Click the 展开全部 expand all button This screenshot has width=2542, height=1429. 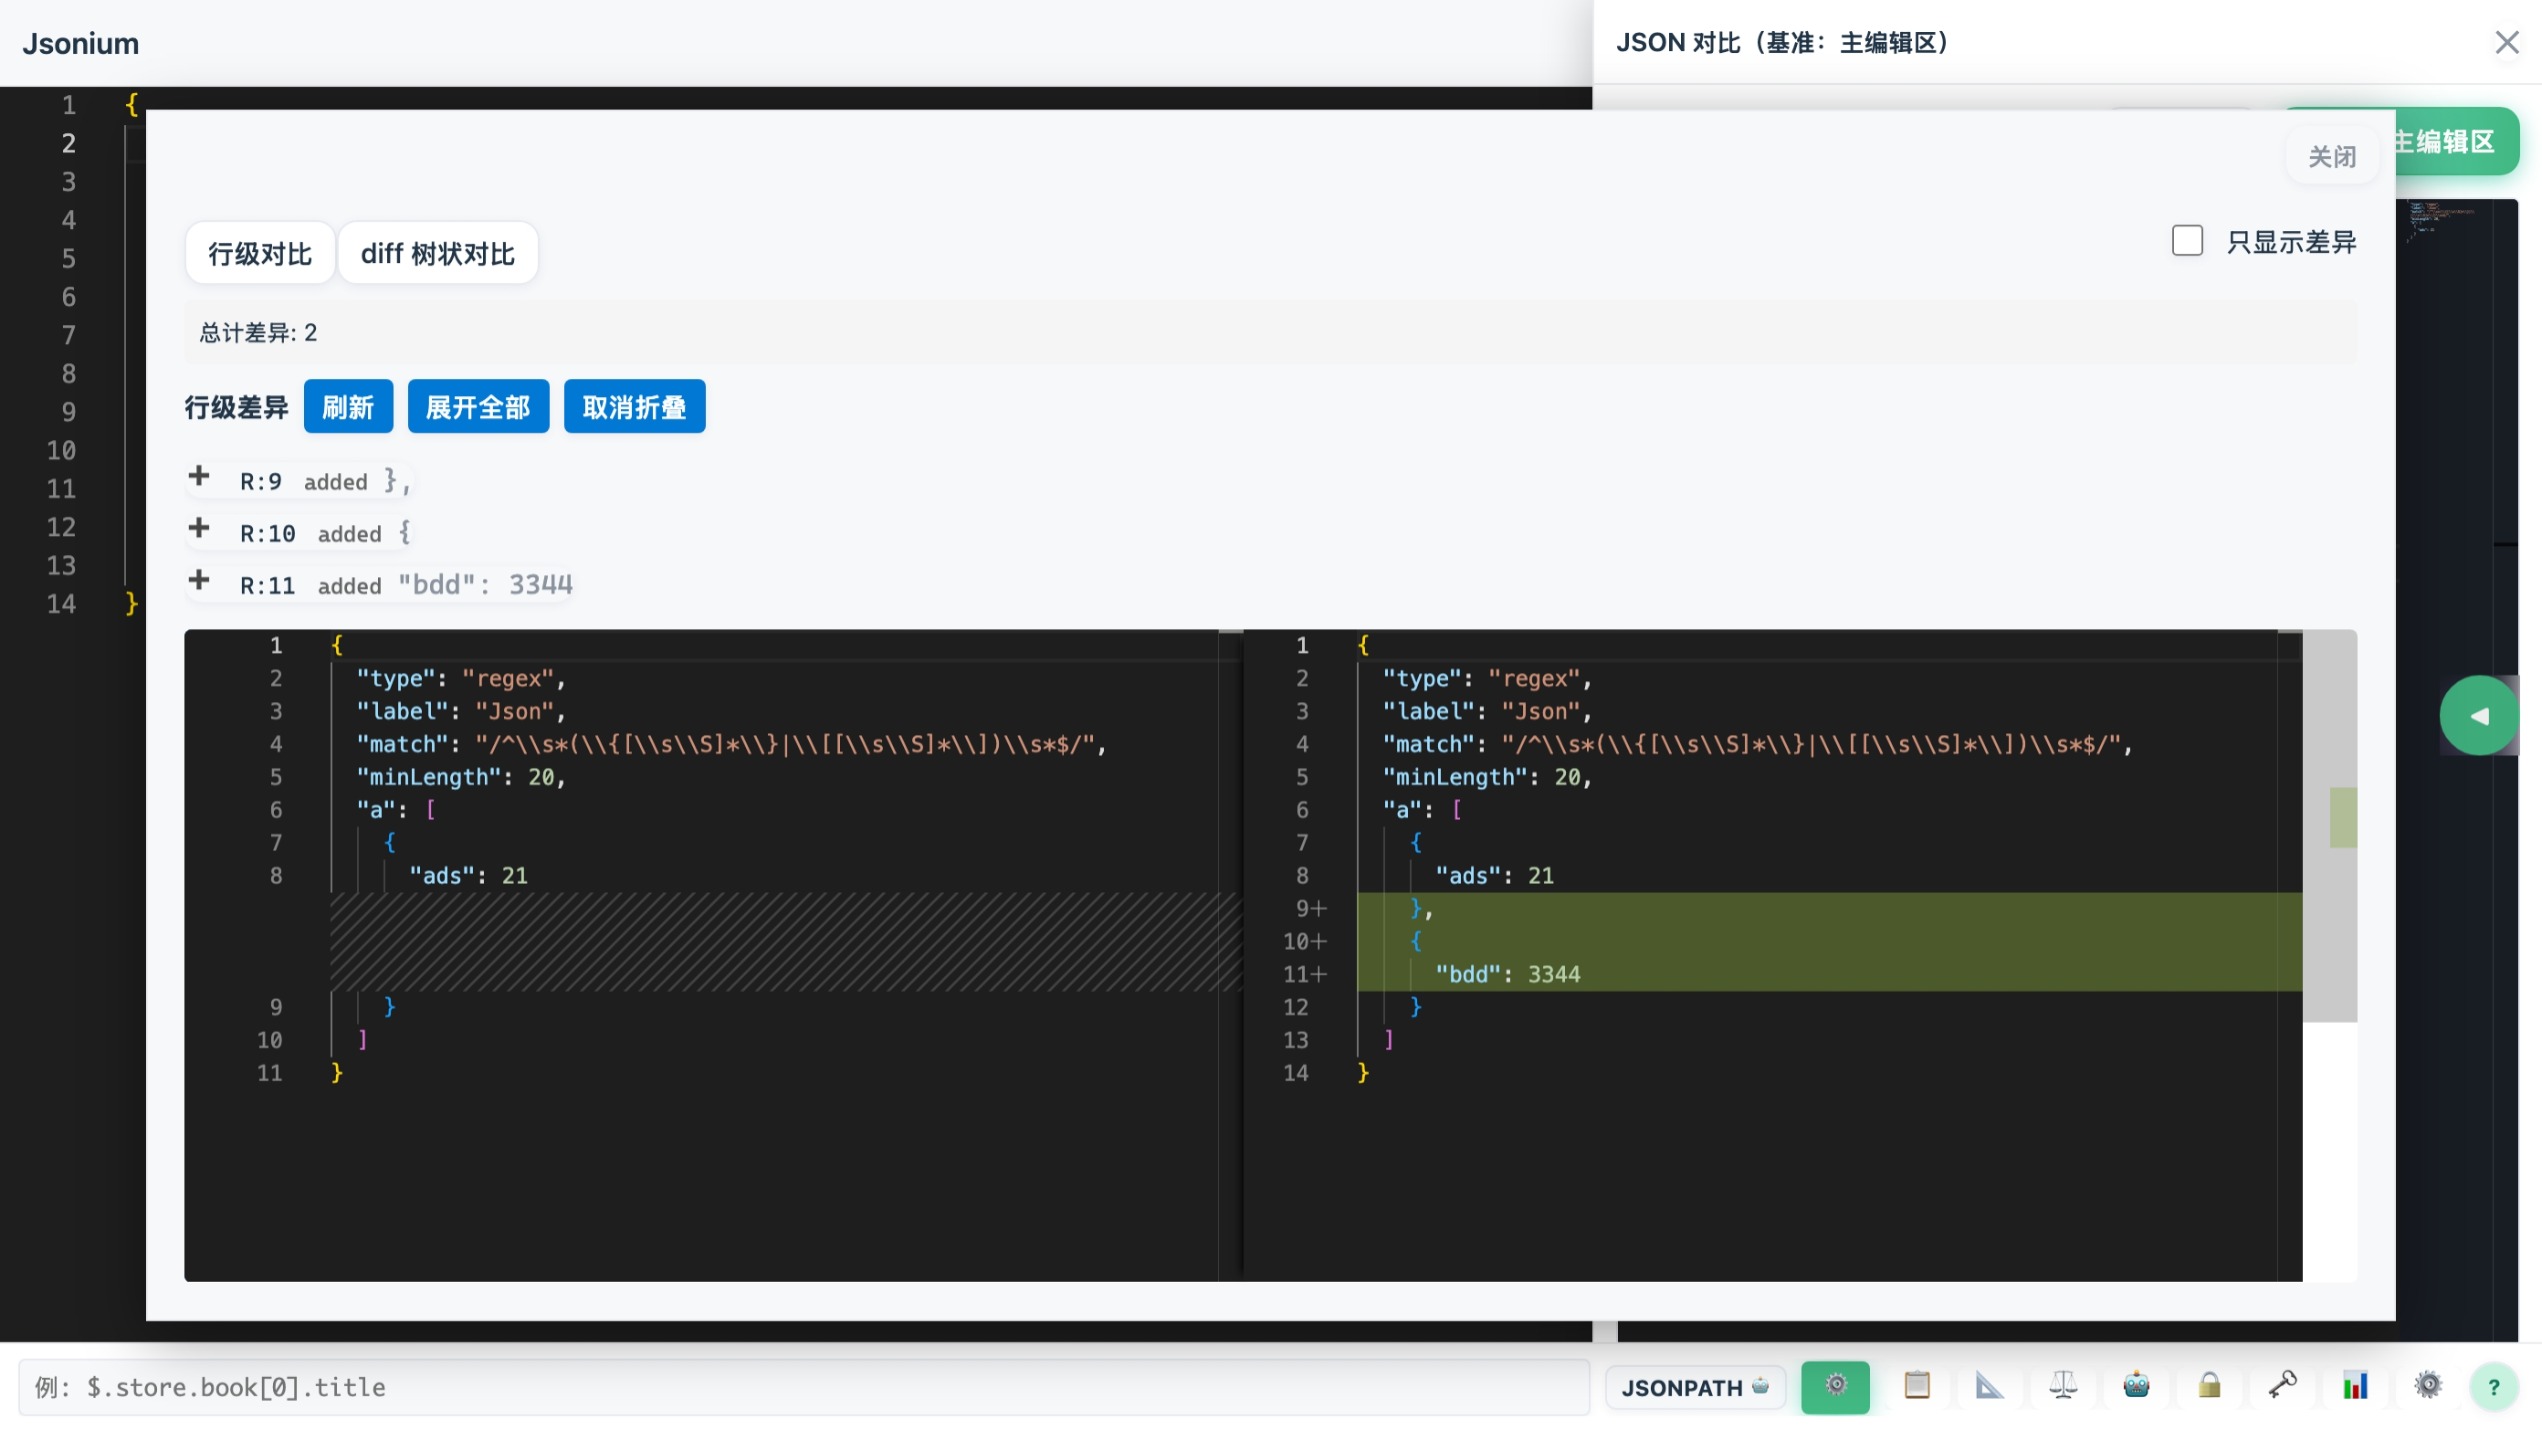coord(478,407)
